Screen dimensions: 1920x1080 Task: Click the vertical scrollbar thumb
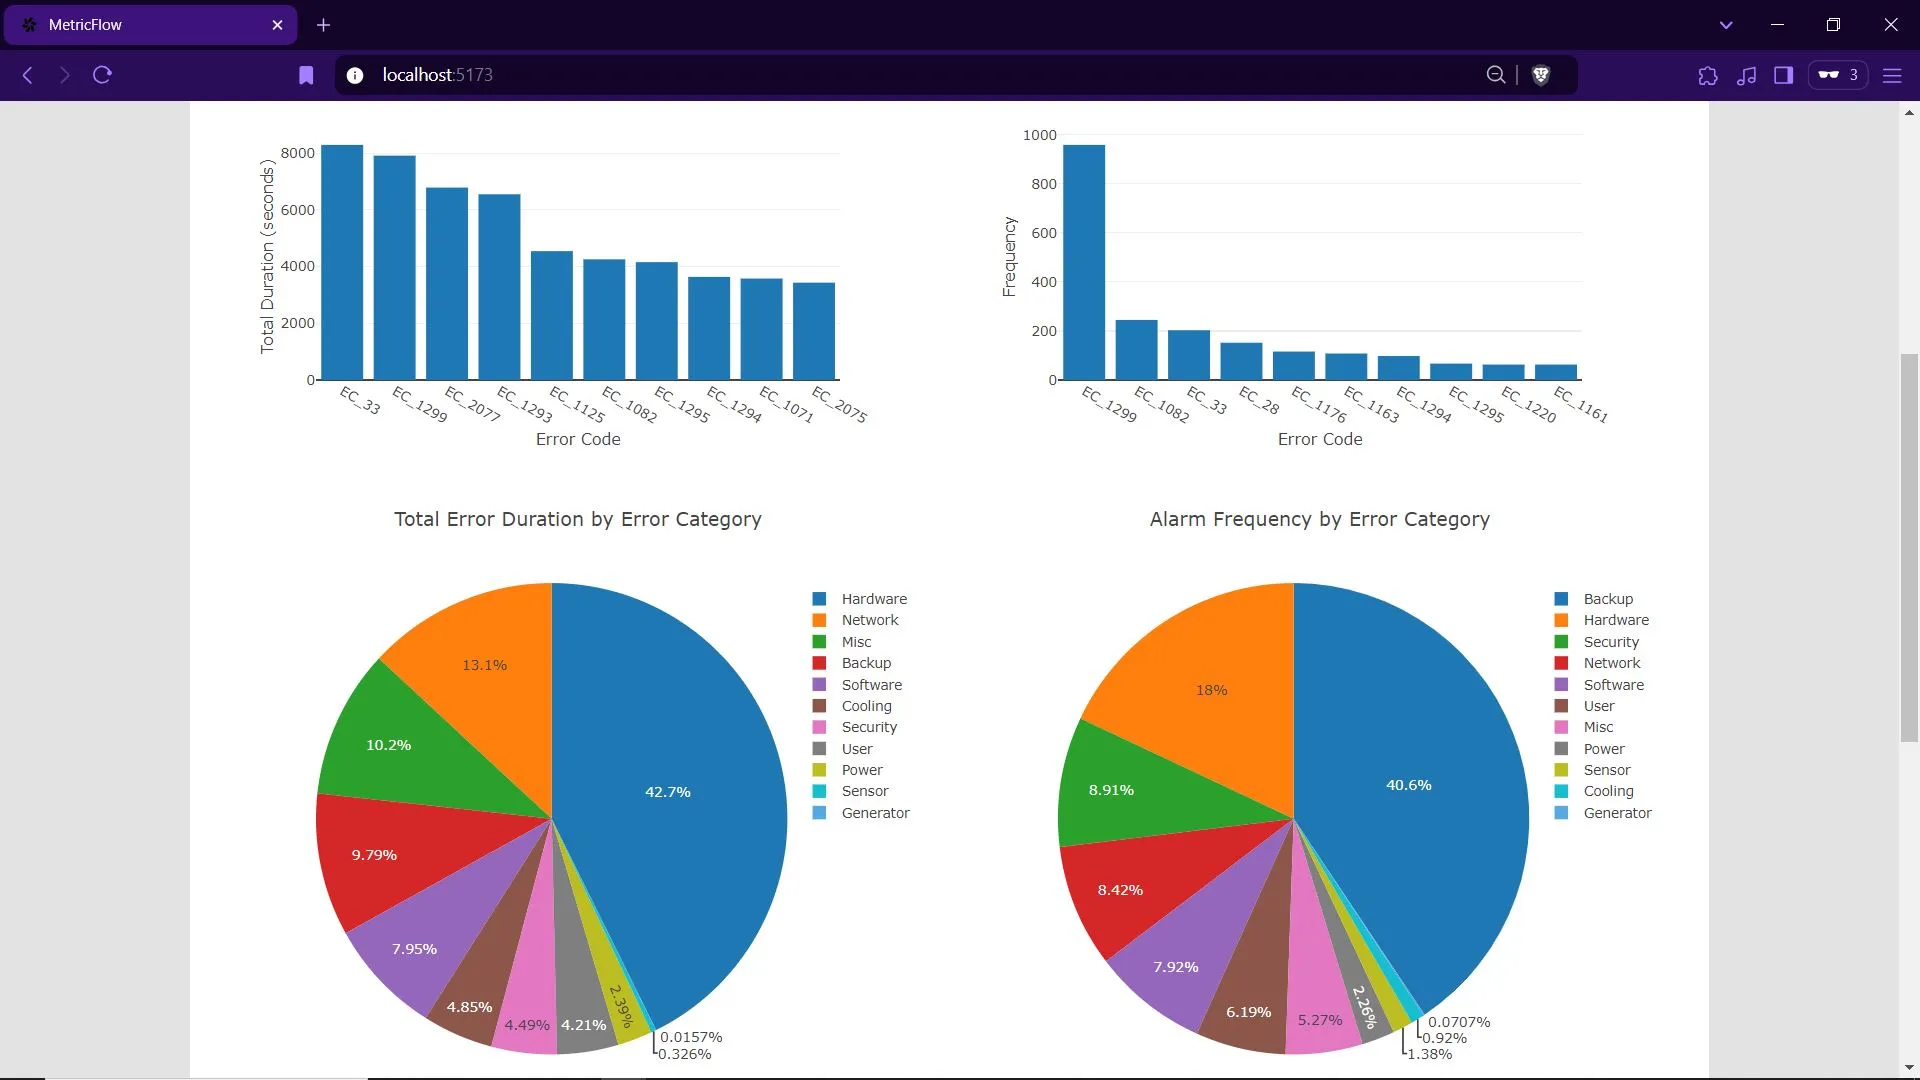pos(1909,548)
